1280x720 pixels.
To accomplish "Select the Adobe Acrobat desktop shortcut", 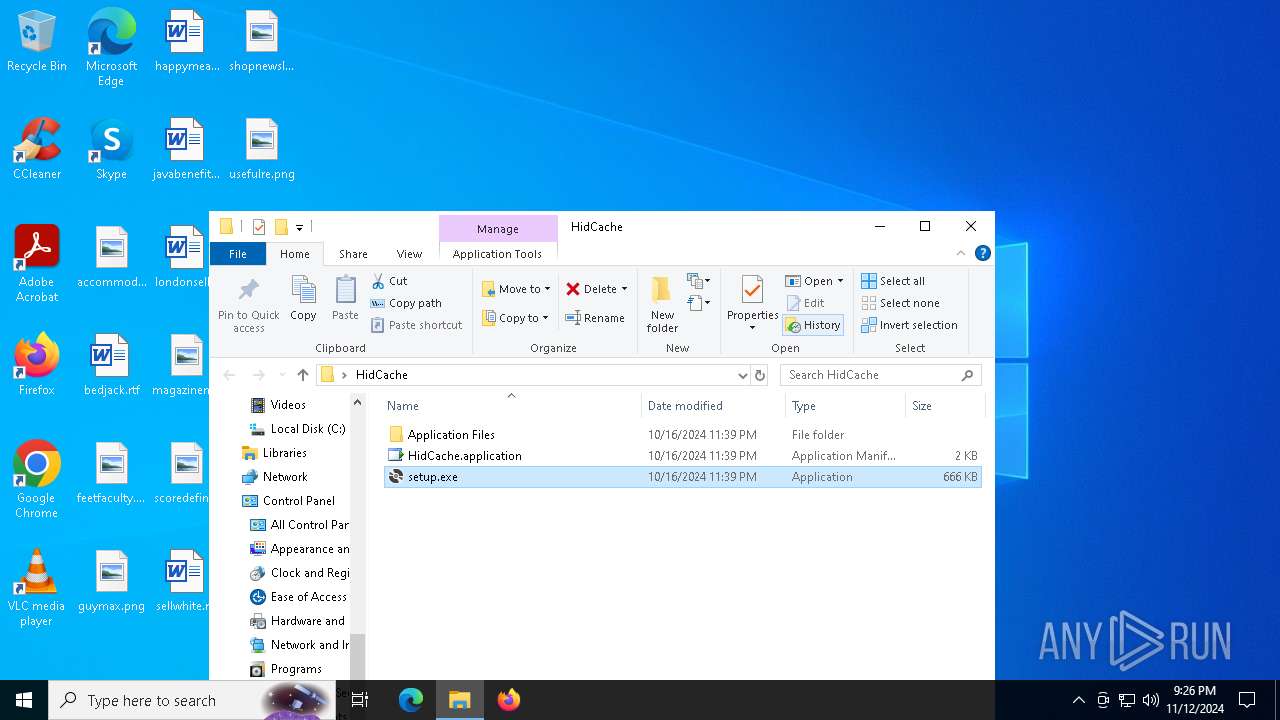I will click(x=37, y=263).
